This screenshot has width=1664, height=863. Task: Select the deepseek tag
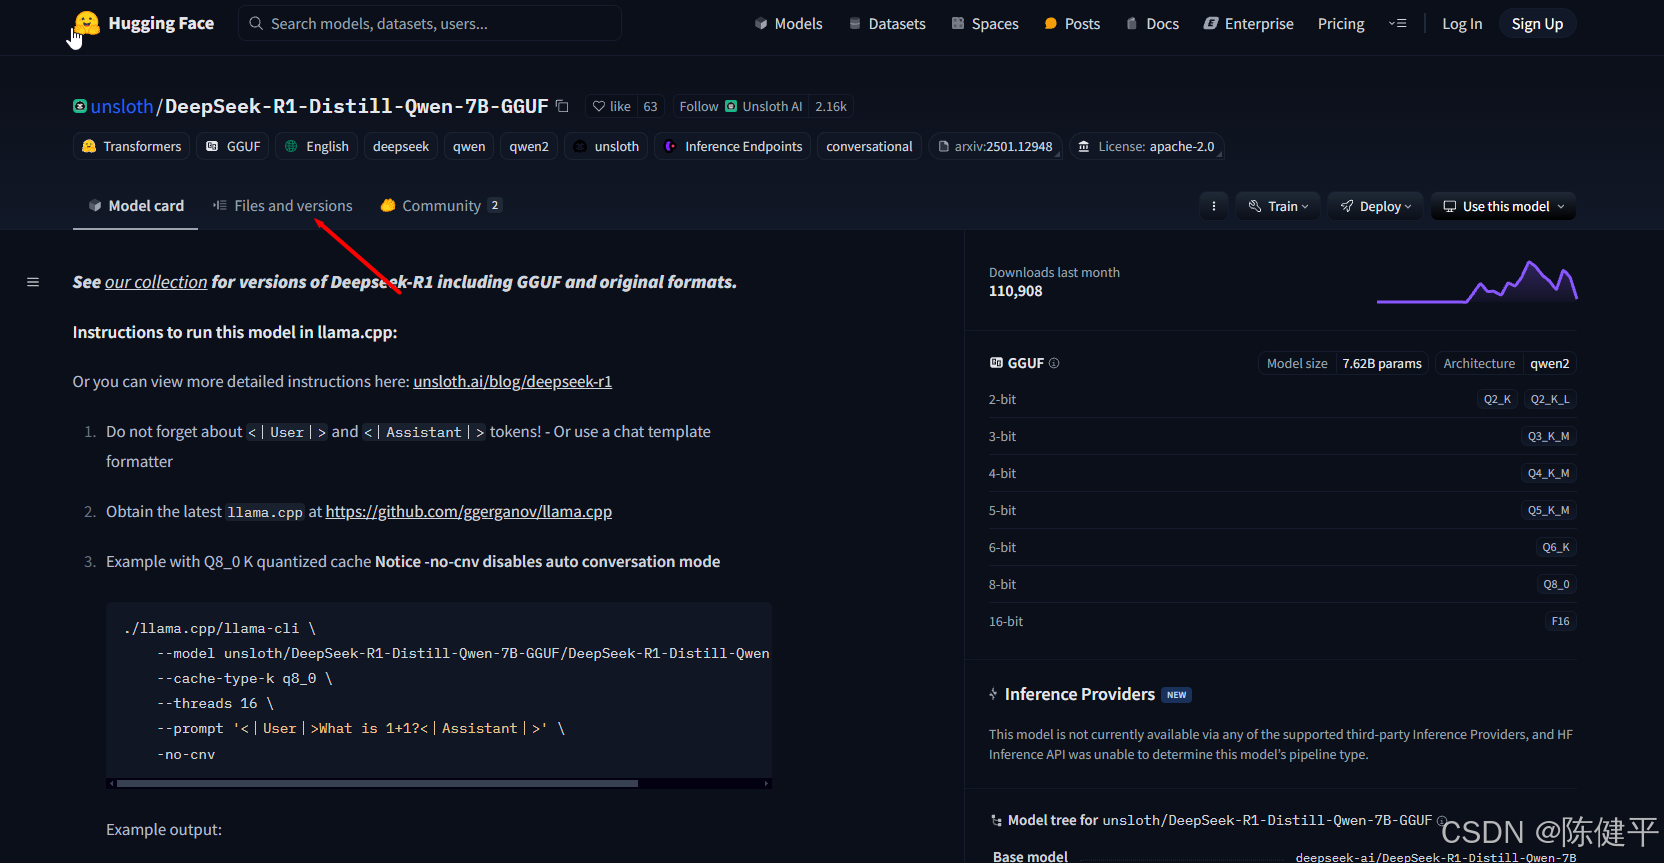[401, 146]
